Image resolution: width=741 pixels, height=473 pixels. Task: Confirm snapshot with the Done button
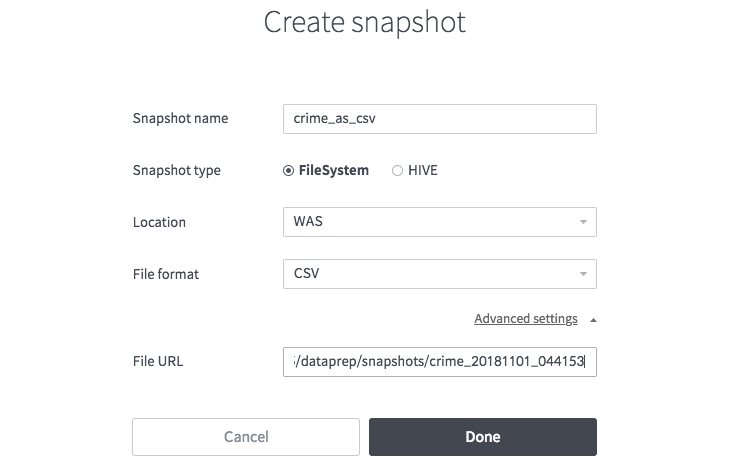(x=483, y=437)
